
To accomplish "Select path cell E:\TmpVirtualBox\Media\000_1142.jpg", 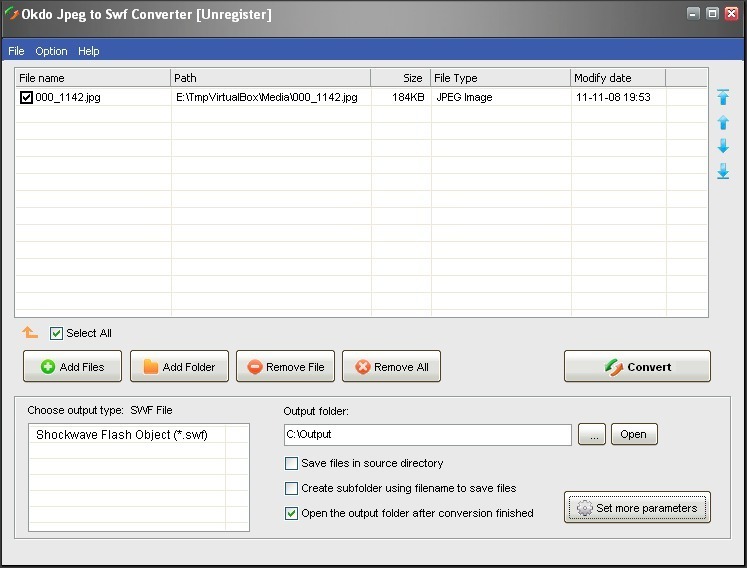I will [267, 97].
